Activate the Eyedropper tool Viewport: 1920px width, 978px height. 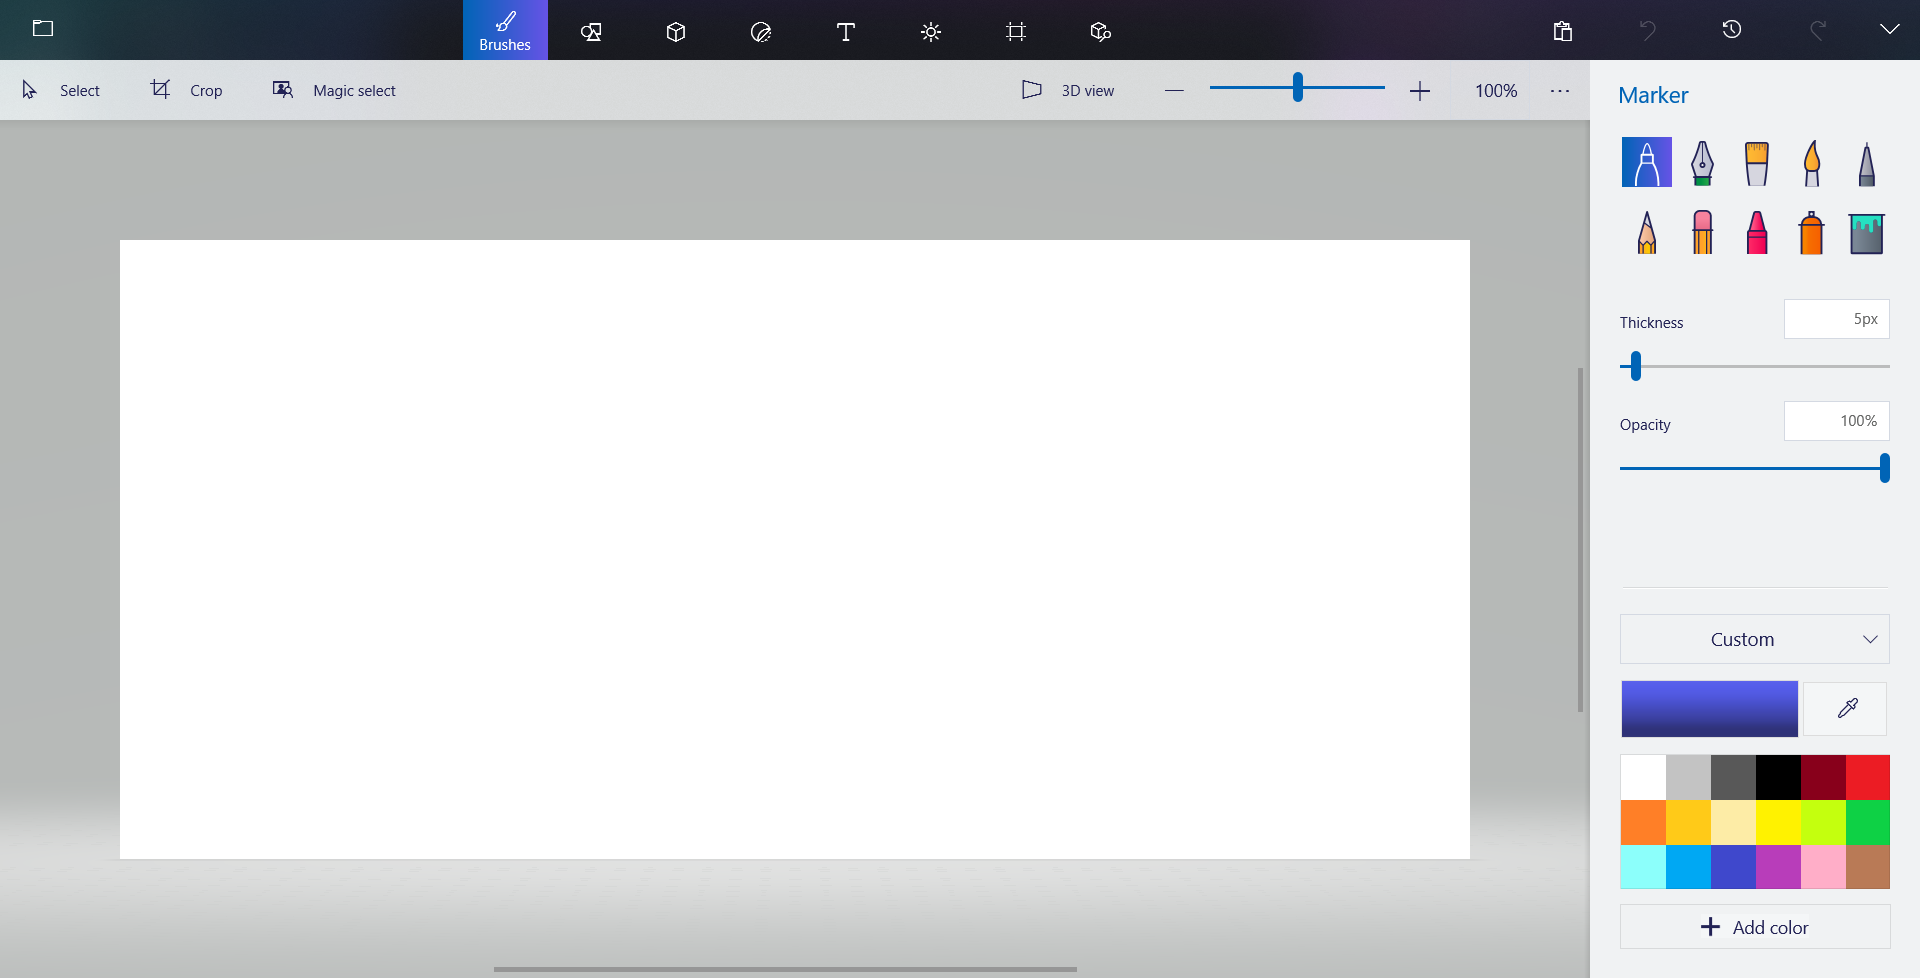pyautogui.click(x=1846, y=709)
